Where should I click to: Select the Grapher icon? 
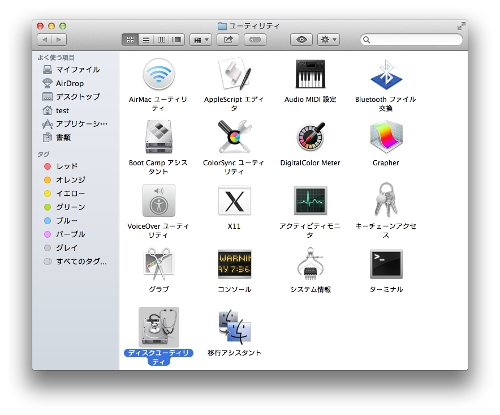(x=386, y=137)
